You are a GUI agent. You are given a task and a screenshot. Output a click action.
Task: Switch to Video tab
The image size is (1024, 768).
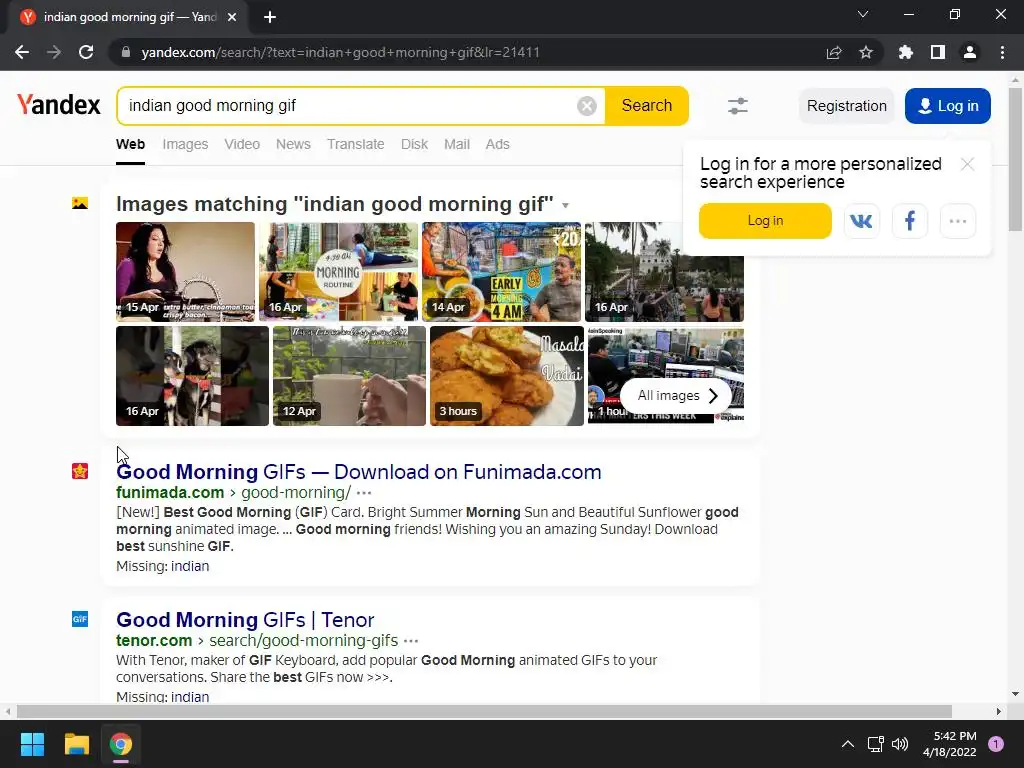[242, 144]
